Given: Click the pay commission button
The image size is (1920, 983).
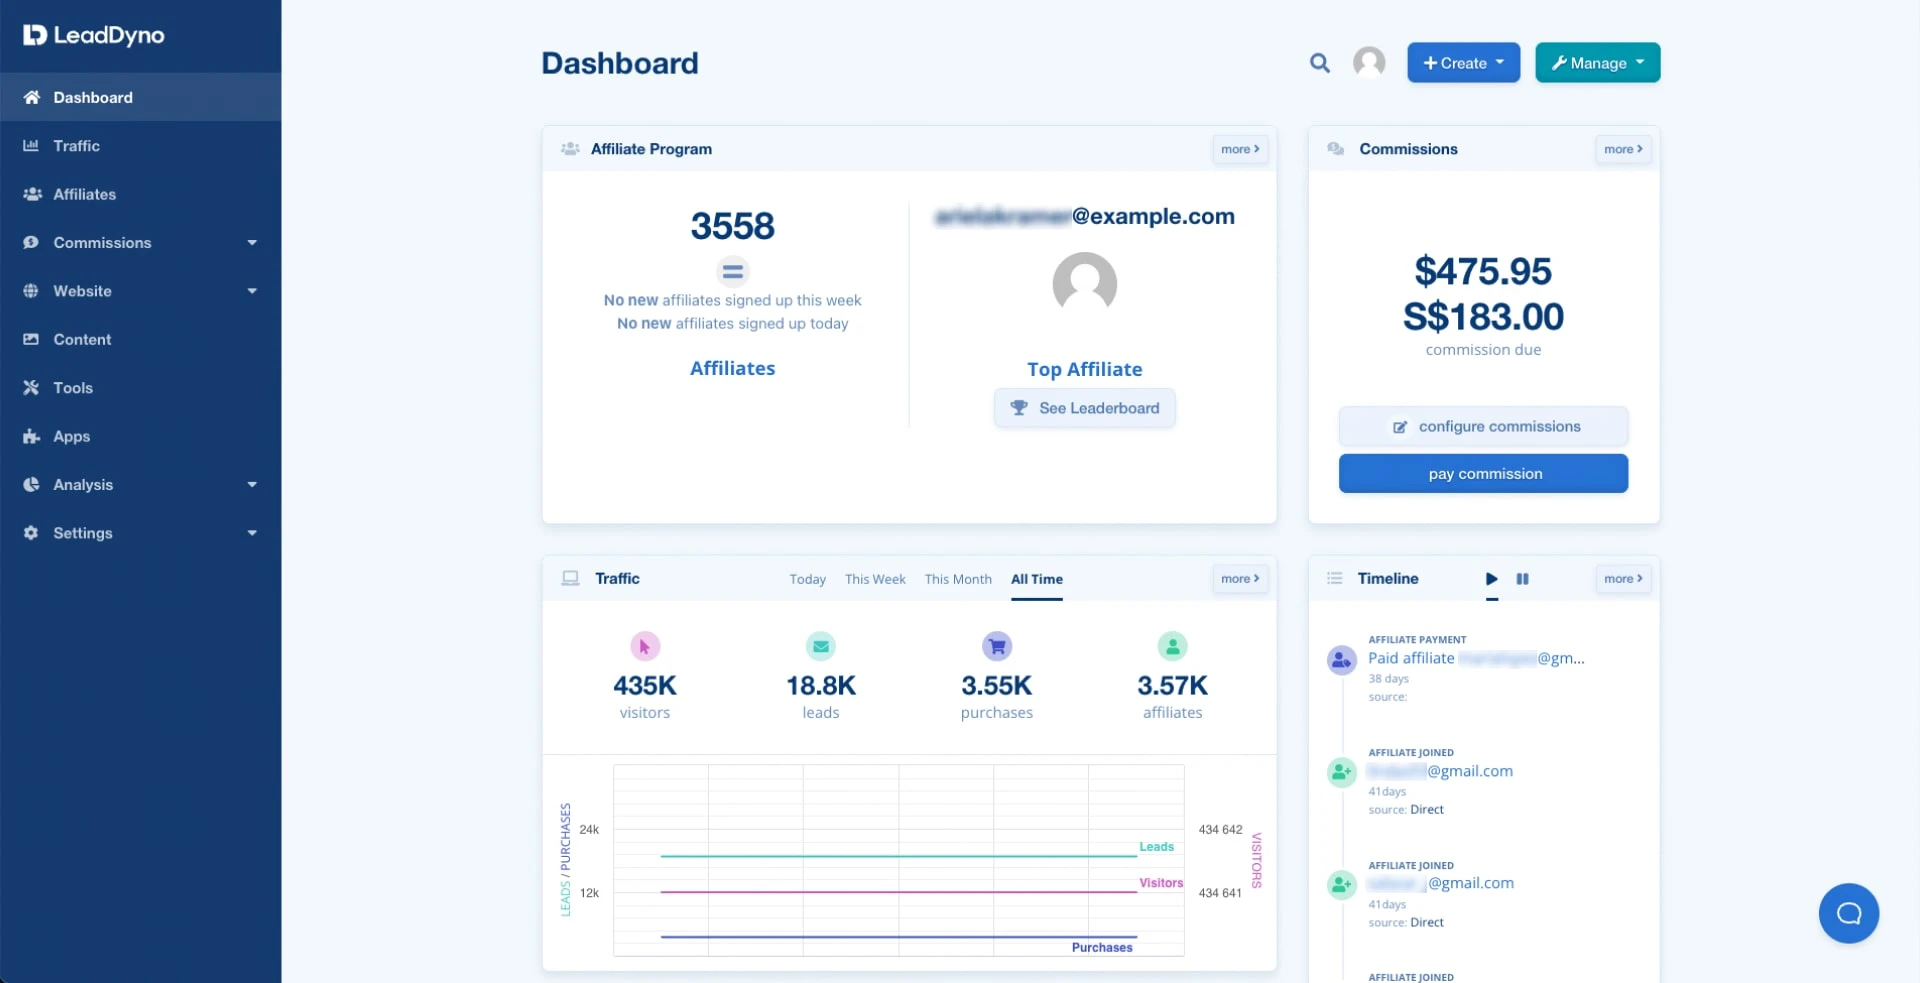Looking at the screenshot, I should coord(1483,474).
